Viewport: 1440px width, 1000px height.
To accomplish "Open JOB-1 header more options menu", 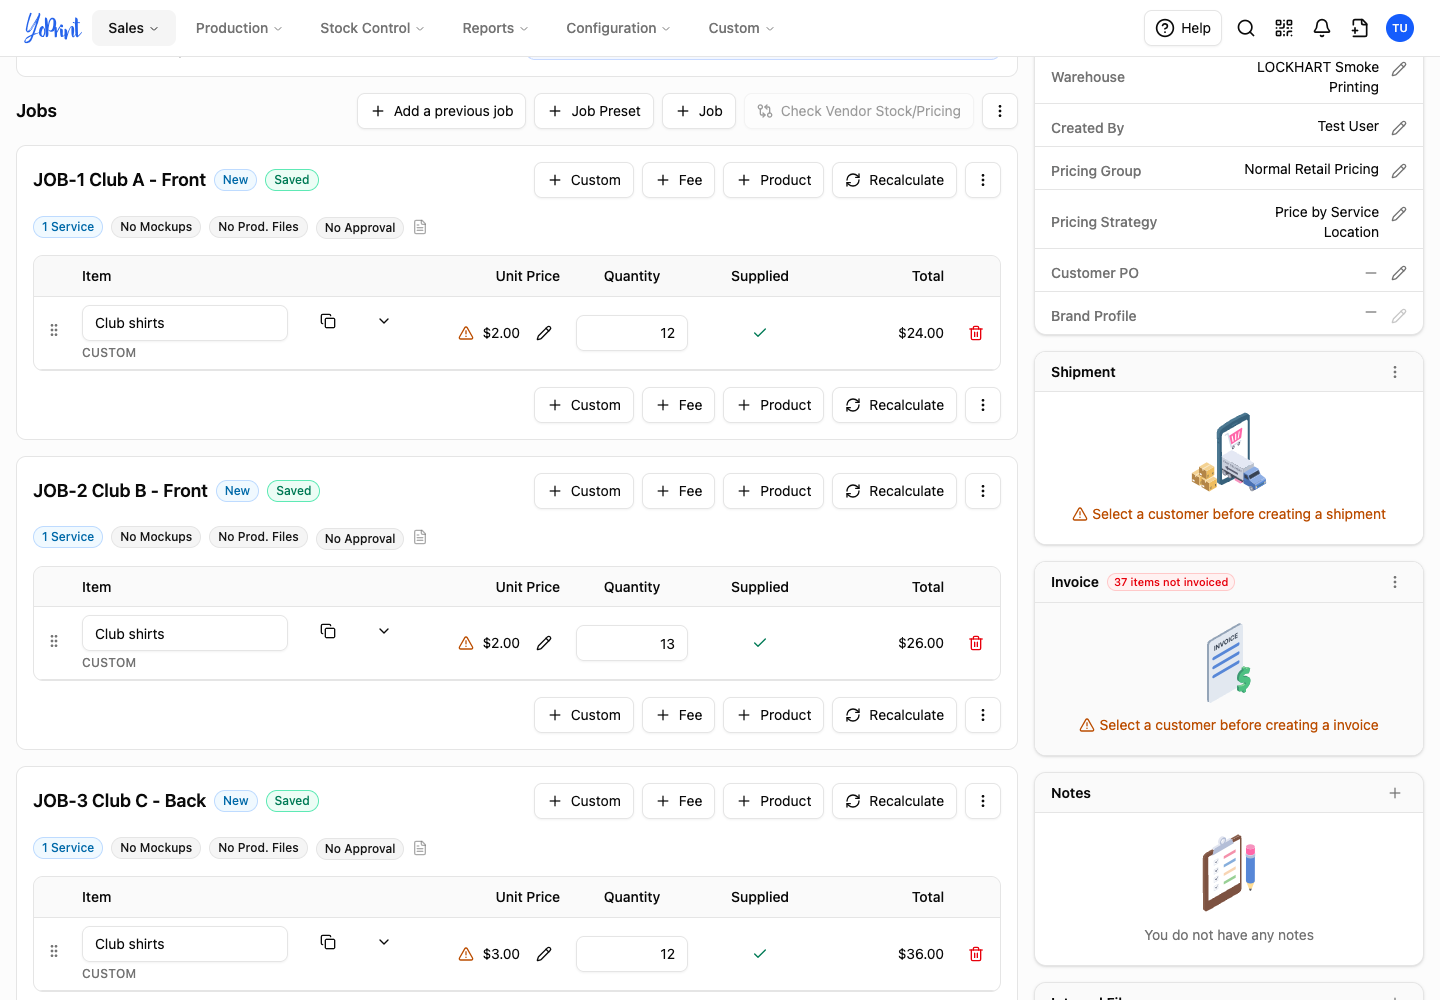I will click(x=983, y=180).
